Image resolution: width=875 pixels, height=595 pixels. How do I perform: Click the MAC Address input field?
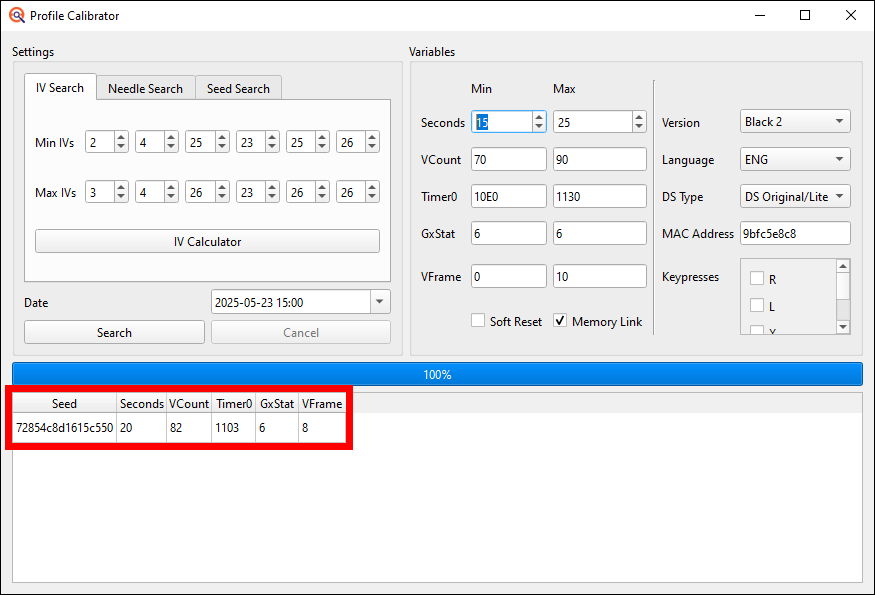point(795,234)
